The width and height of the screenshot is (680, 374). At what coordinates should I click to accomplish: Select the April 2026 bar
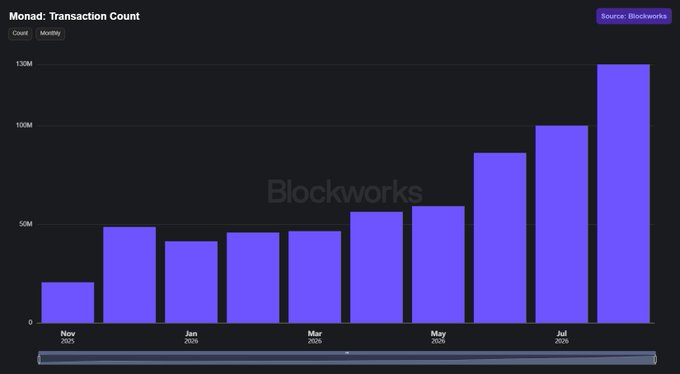[376, 267]
